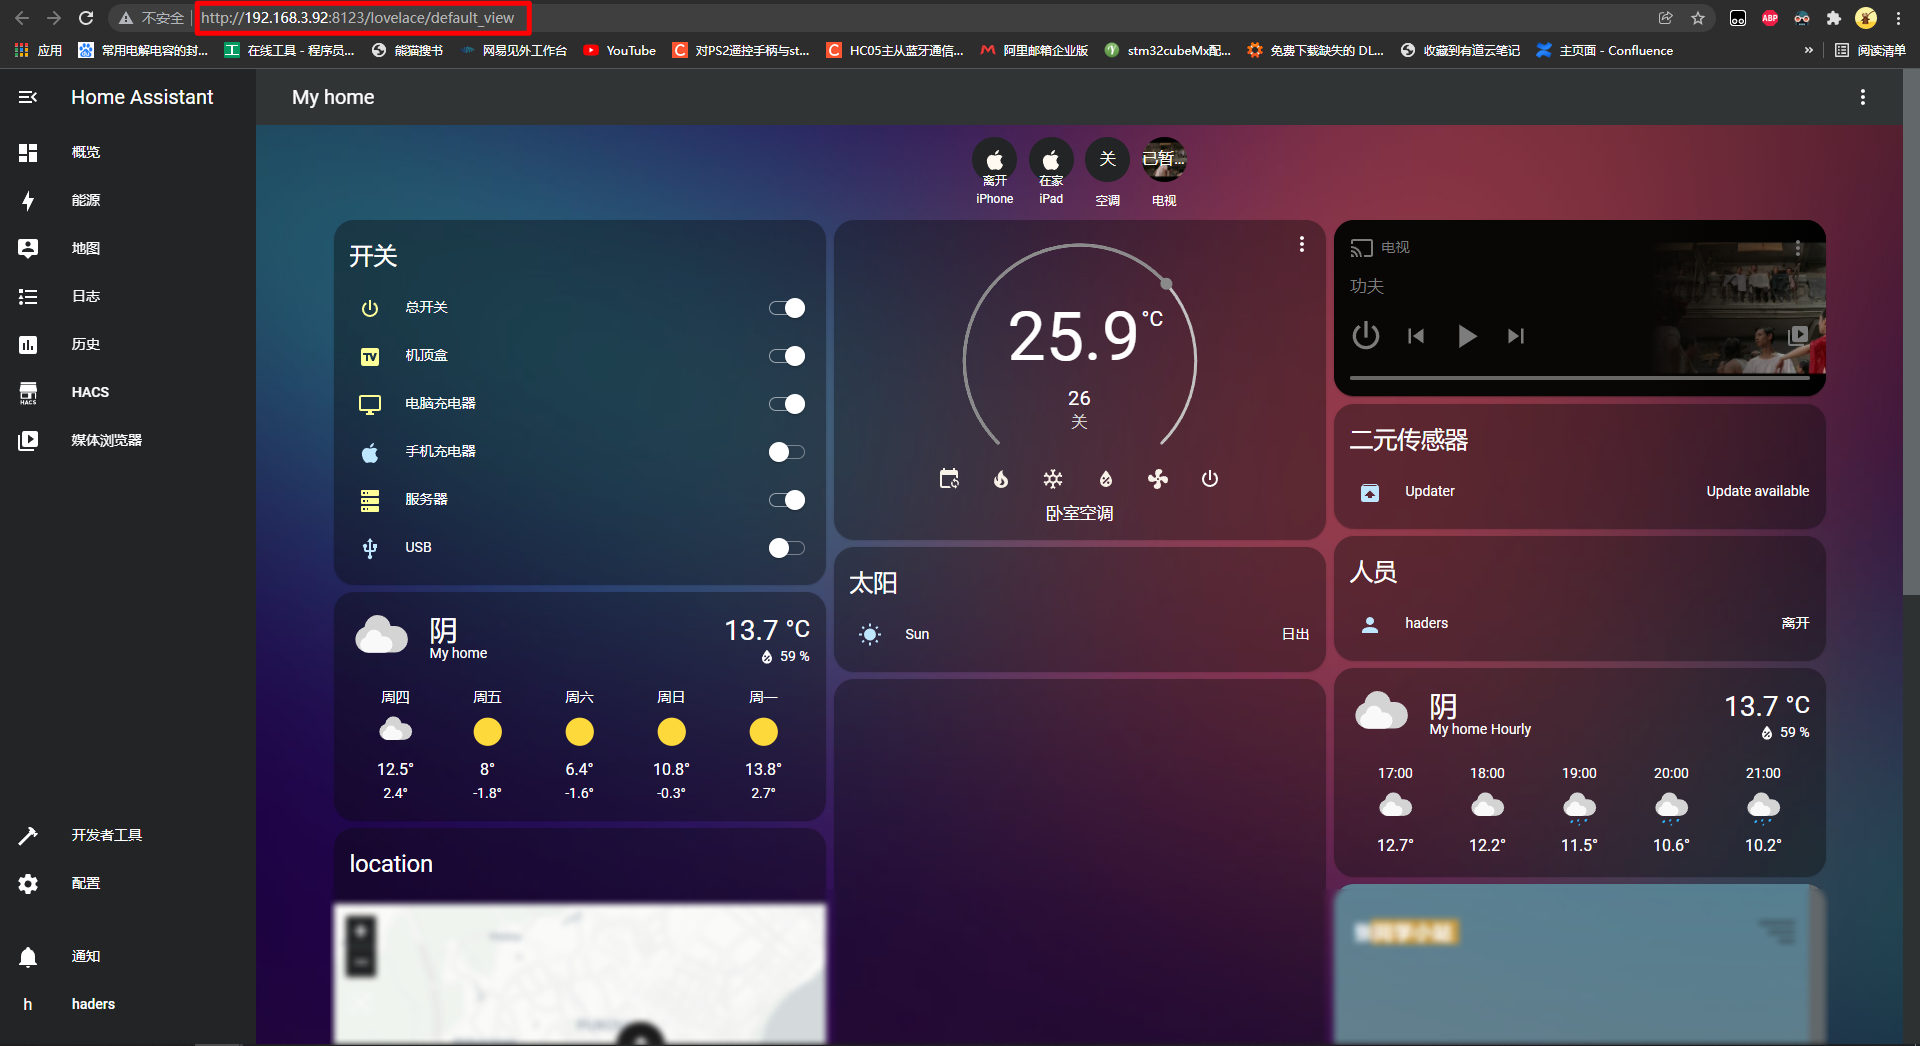
Task: Power off the 卧室空调 climate entity
Action: coord(1210,479)
